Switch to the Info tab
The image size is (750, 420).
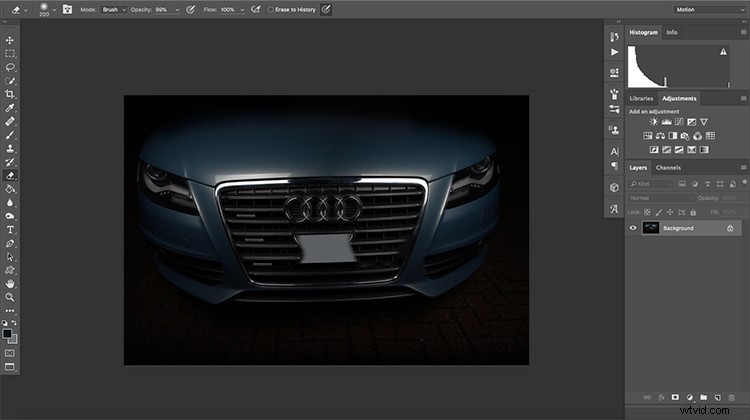click(672, 33)
